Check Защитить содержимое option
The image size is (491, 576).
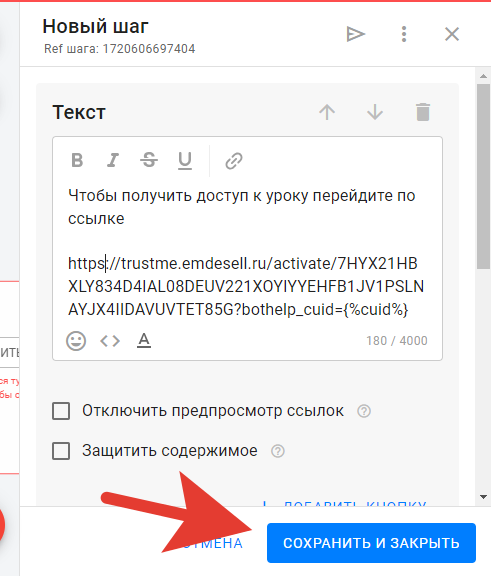pos(61,451)
